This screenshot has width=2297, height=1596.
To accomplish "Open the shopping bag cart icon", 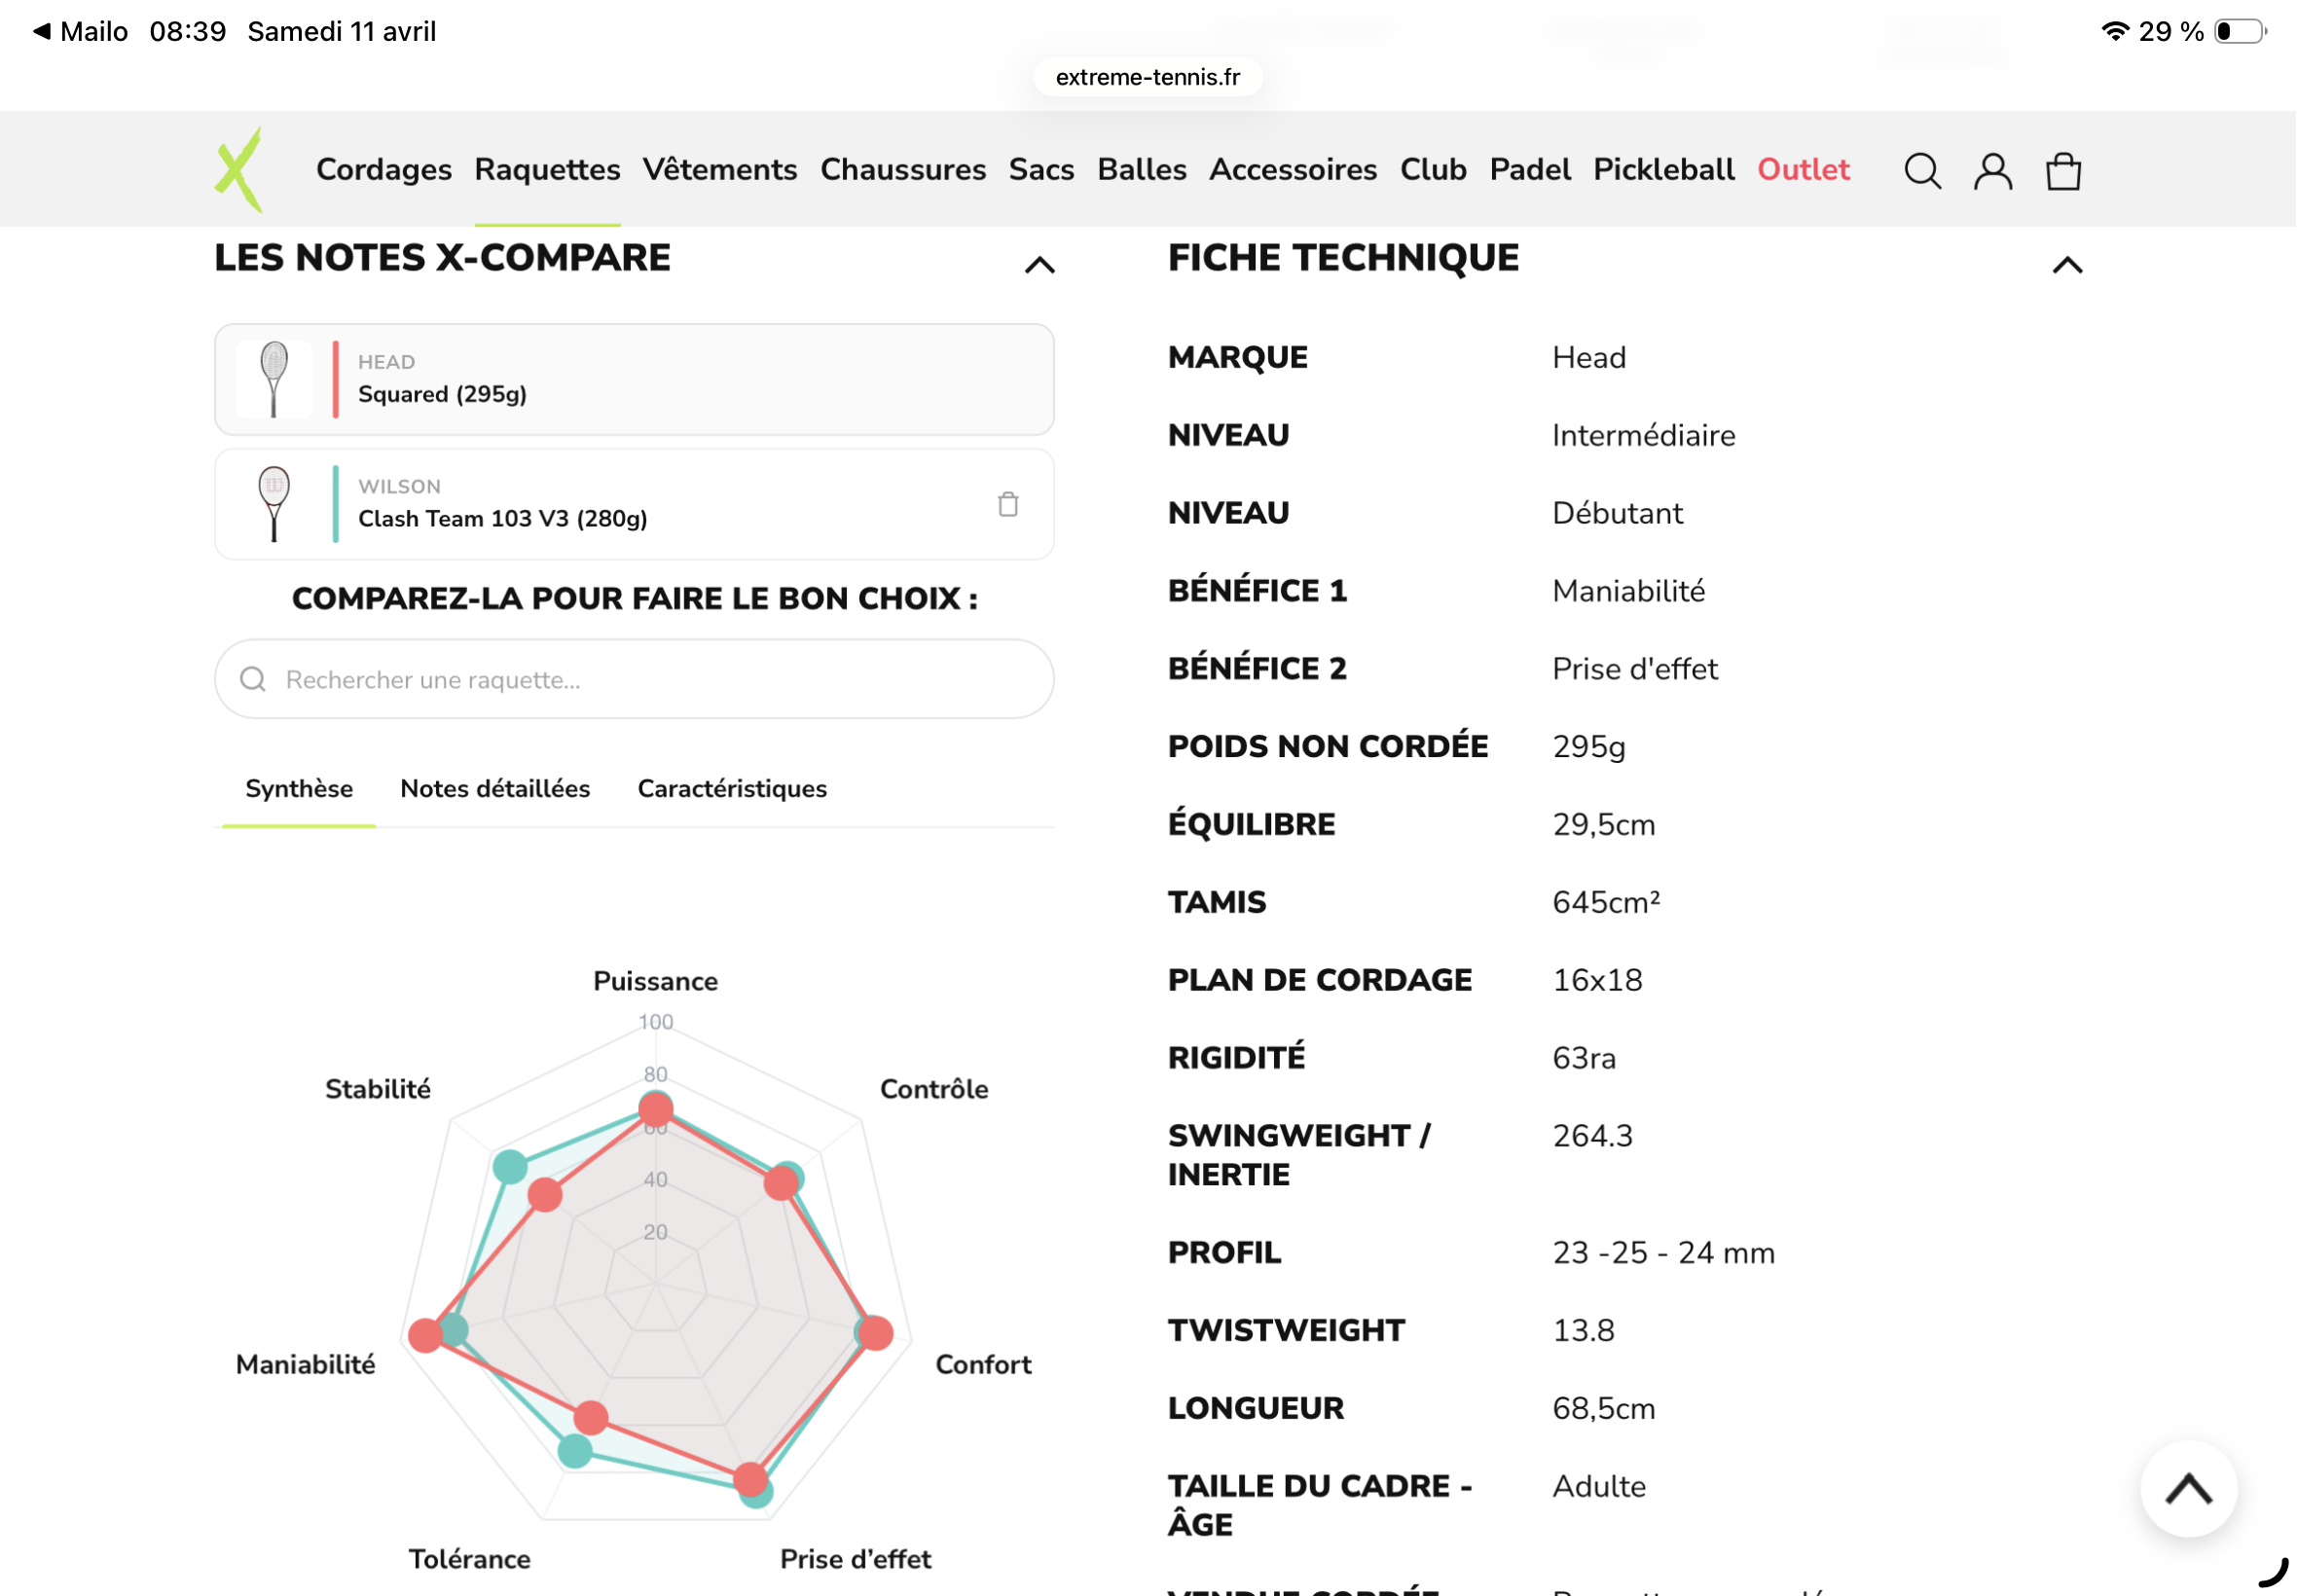I will tap(2062, 171).
